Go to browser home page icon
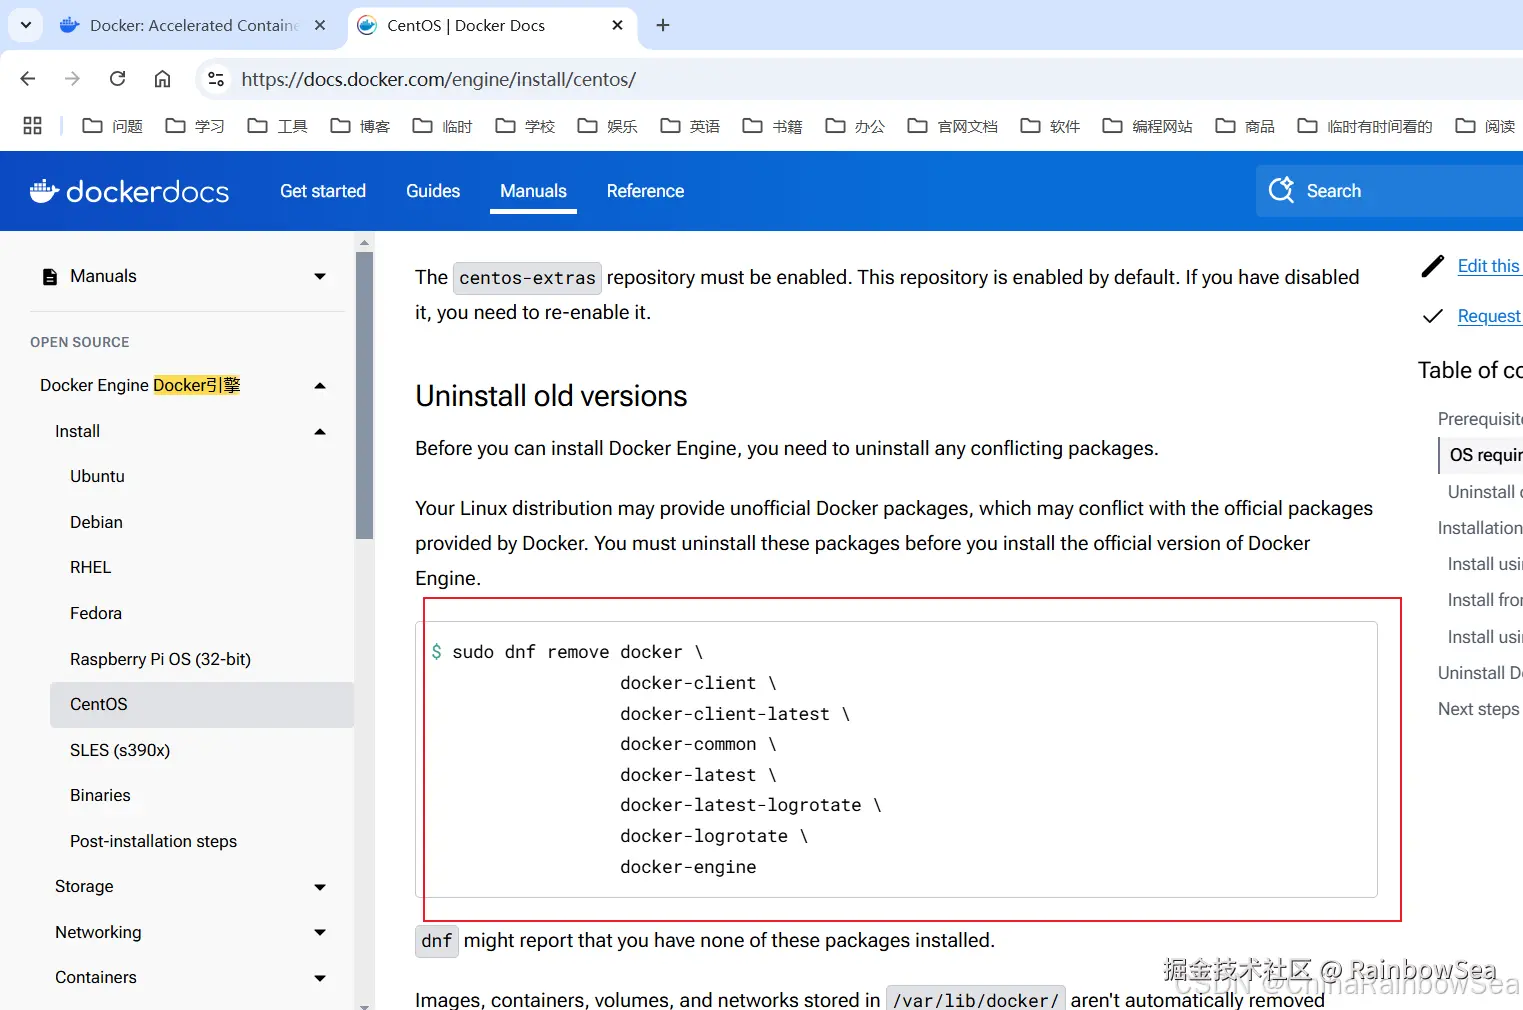This screenshot has height=1010, width=1523. click(x=162, y=79)
